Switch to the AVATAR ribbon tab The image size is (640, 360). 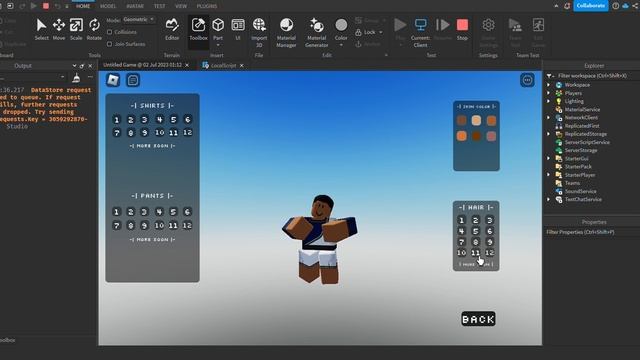(135, 6)
